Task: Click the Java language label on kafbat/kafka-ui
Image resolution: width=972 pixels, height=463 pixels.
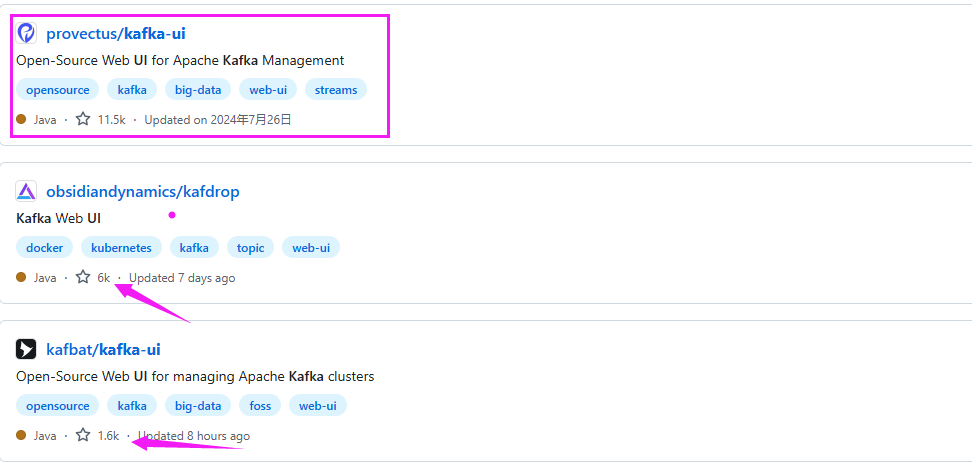Action: pyautogui.click(x=45, y=436)
